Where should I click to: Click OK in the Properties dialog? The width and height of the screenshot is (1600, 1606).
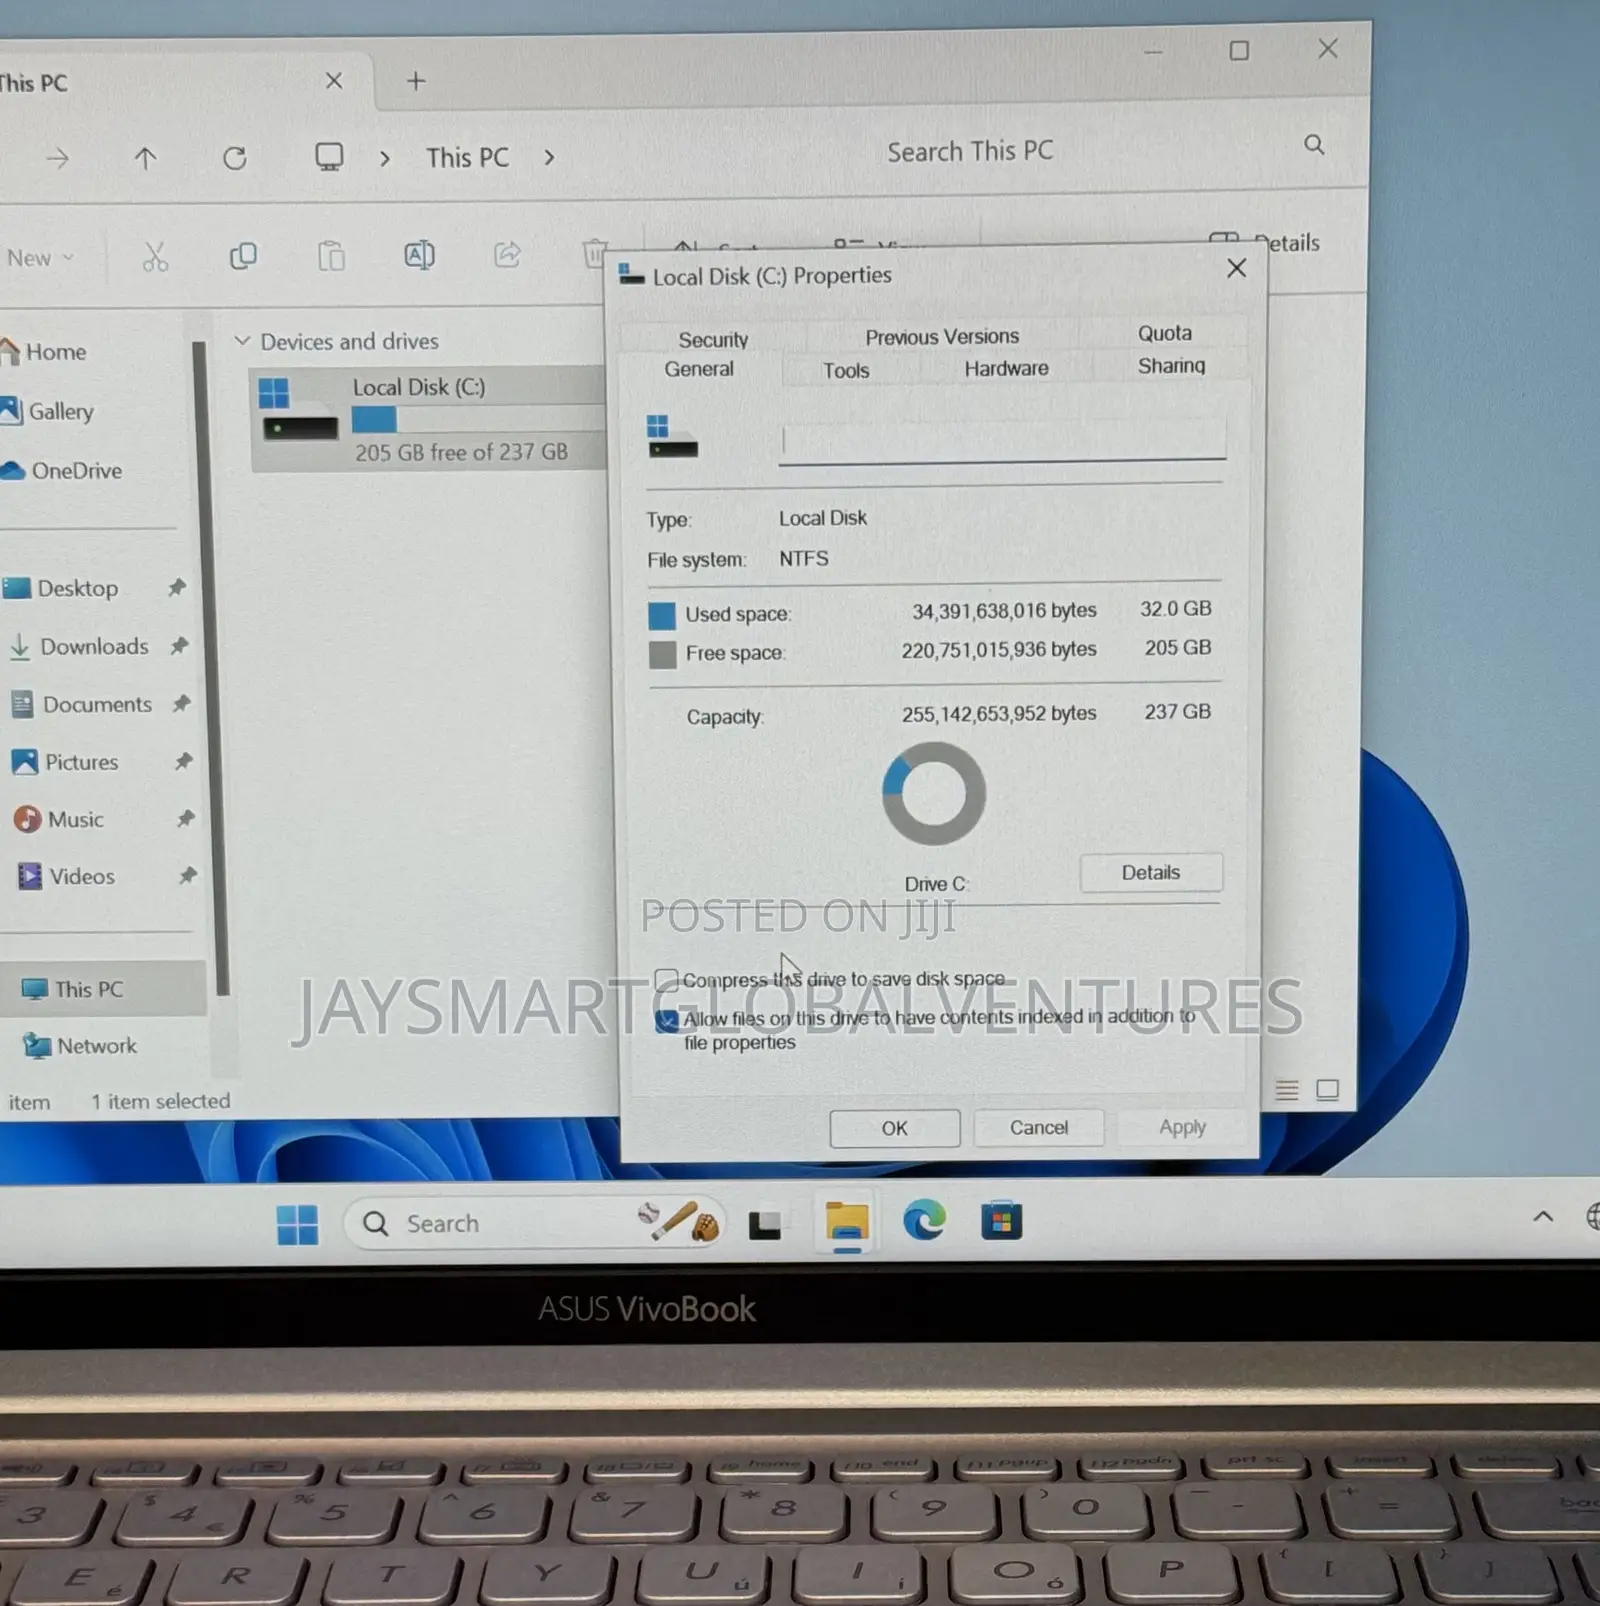[894, 1128]
